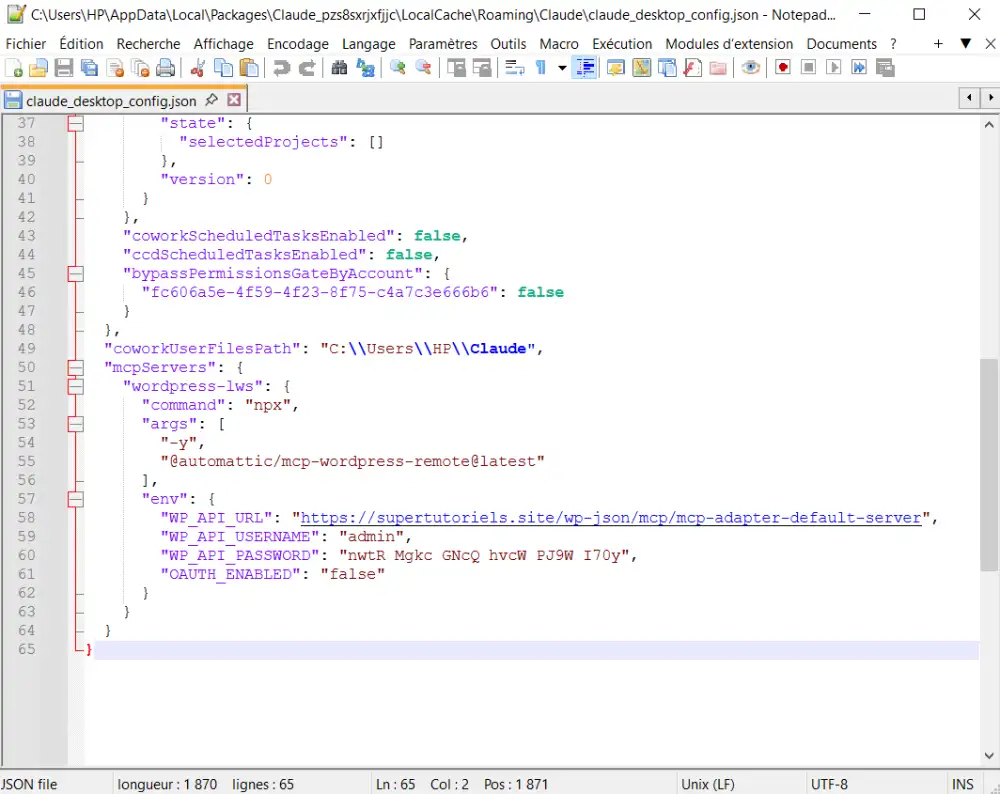Toggle show all characters pilcrow icon
Image resolution: width=1000 pixels, height=794 pixels.
[x=541, y=68]
